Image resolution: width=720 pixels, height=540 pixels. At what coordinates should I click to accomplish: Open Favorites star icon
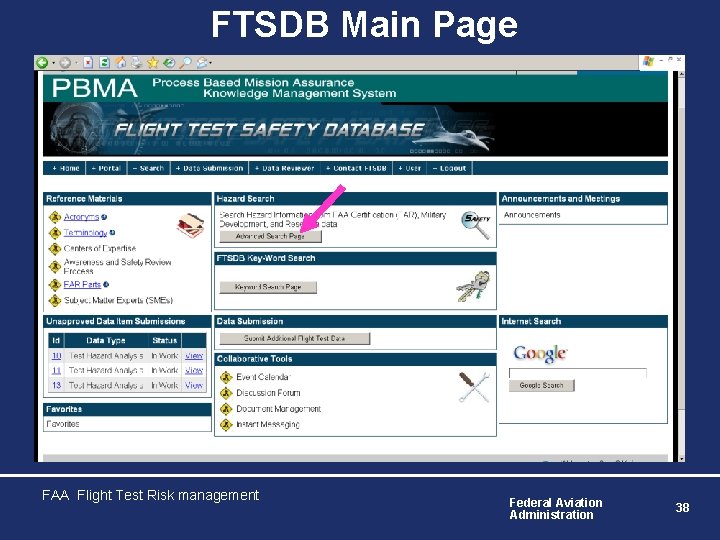[x=152, y=62]
